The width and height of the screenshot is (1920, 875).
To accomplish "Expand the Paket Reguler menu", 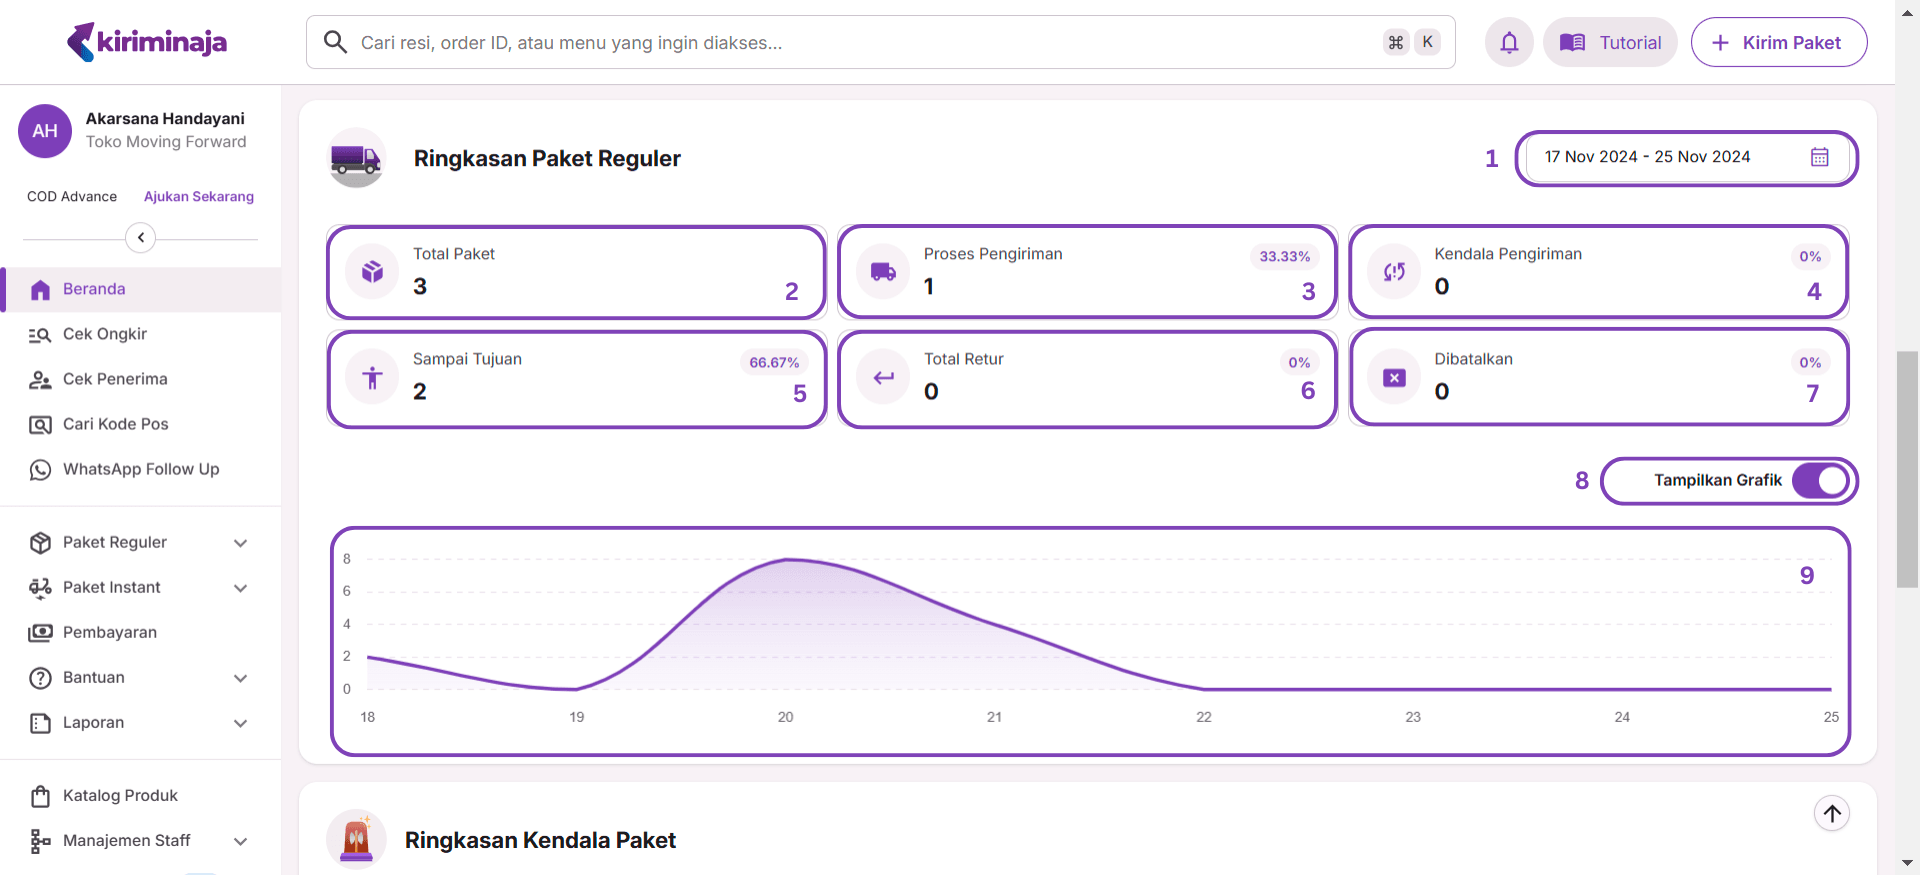I will coord(240,543).
